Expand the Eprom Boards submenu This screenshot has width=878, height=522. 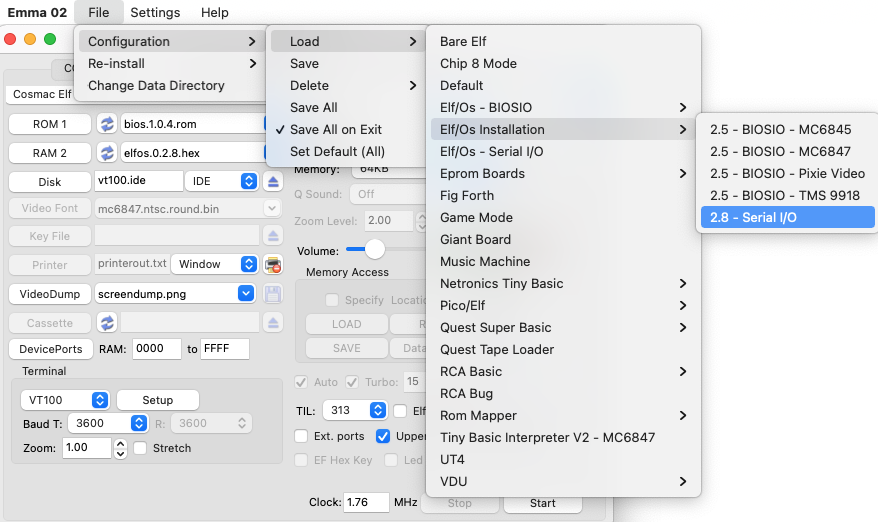(x=563, y=174)
